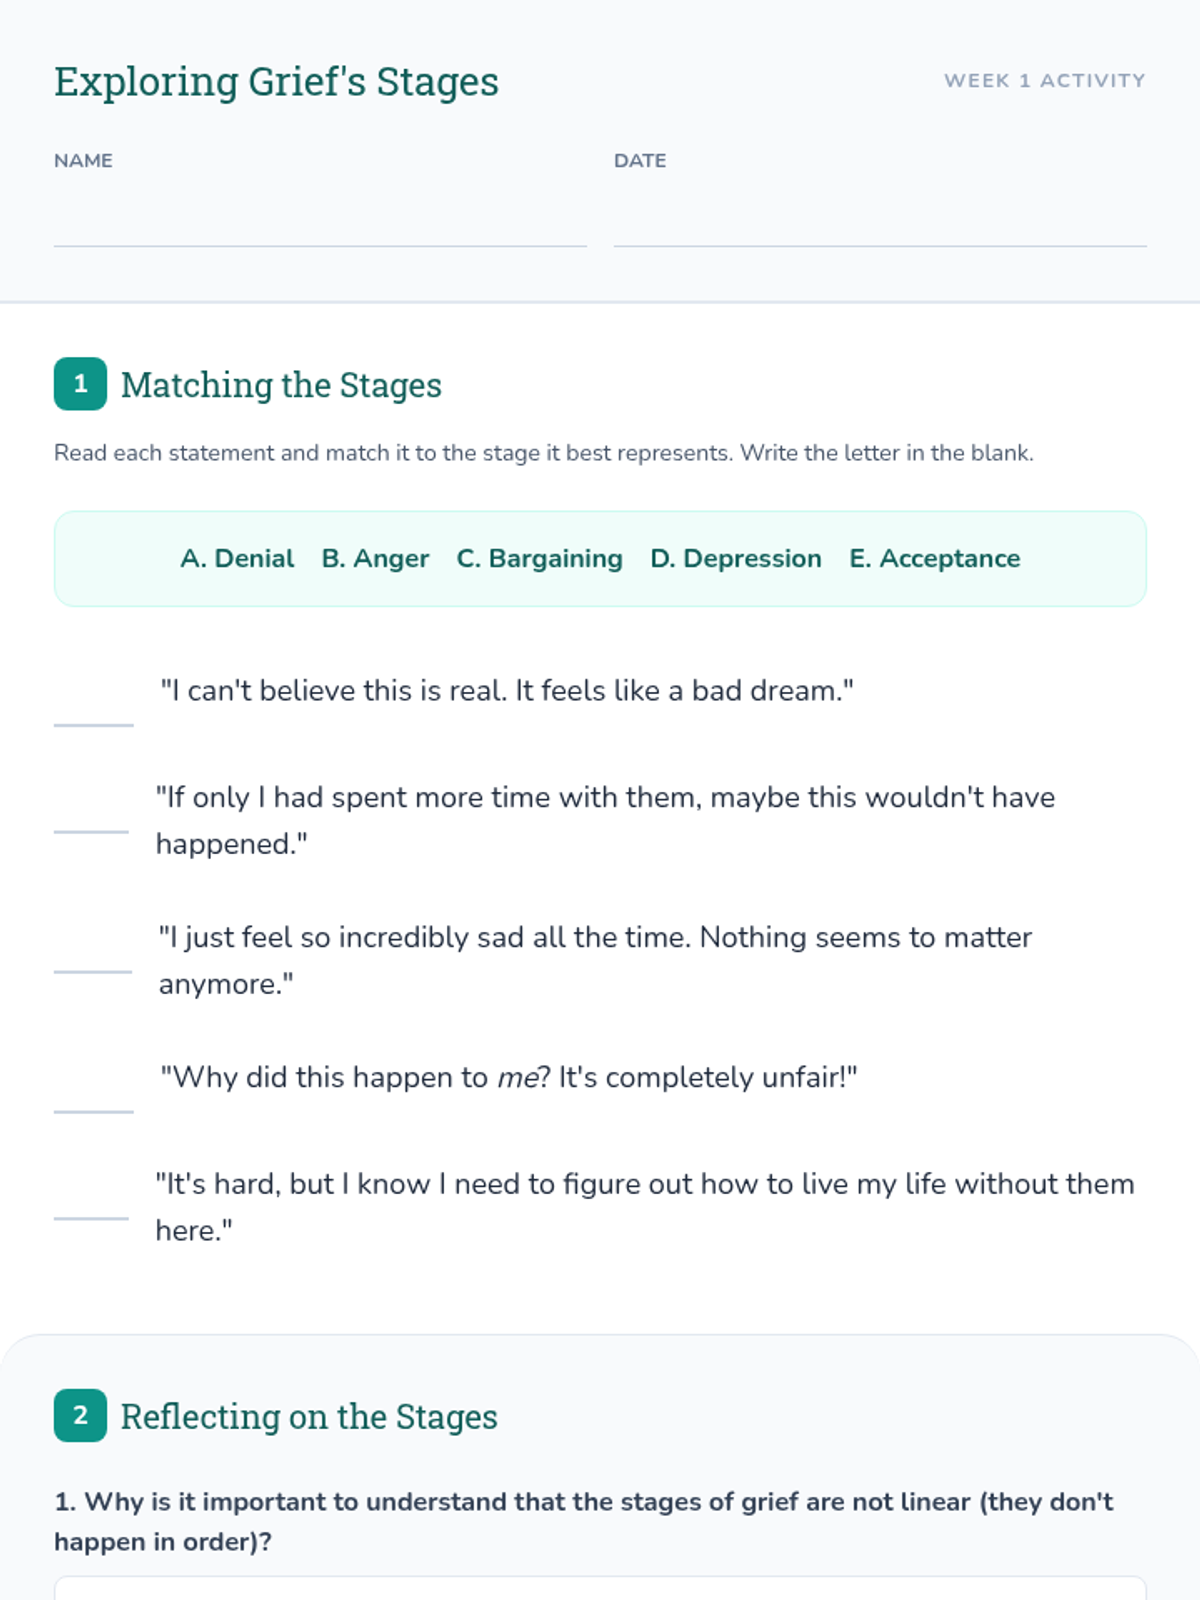
Task: Click the italic word "me" in statement
Action: pos(518,1078)
